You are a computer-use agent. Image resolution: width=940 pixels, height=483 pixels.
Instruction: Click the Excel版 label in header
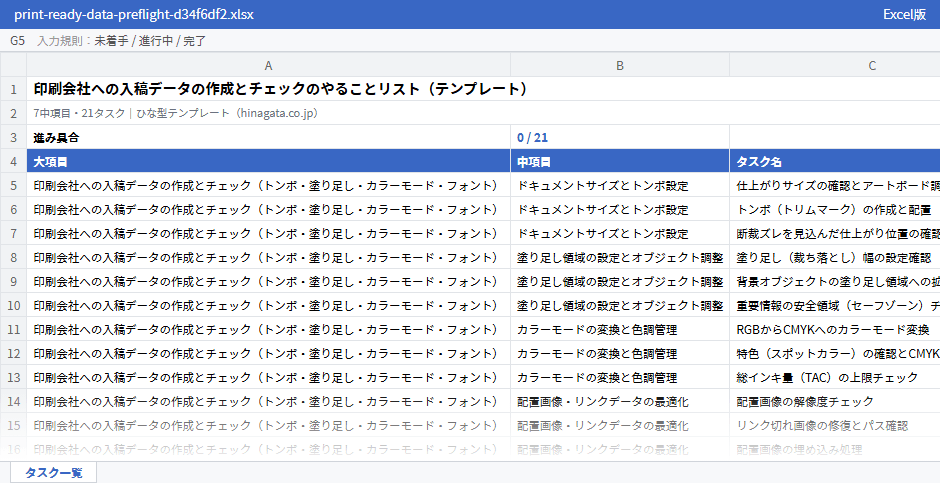(904, 14)
